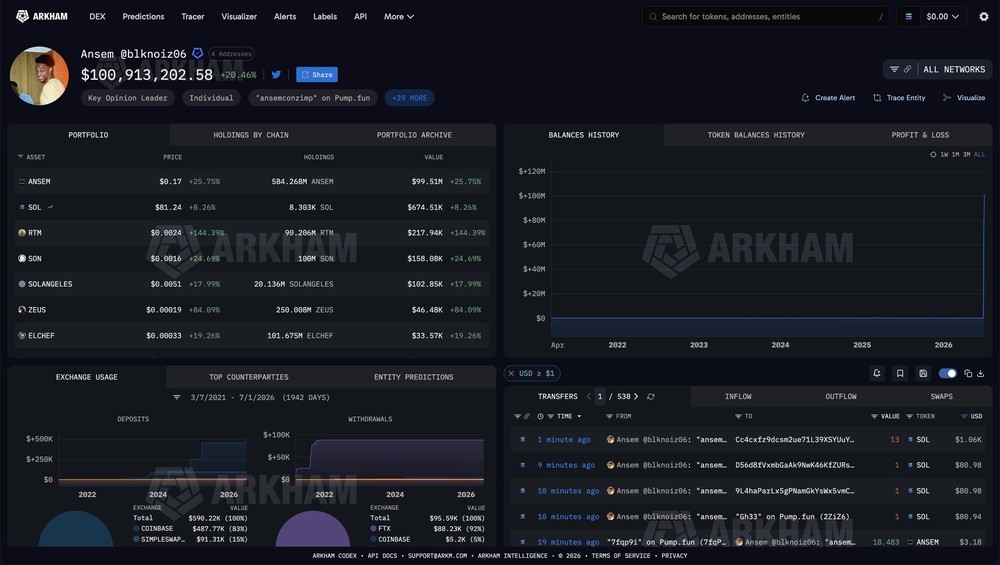Switch to TOKEN BALANCES HISTORY tab
The width and height of the screenshot is (1000, 565).
tap(756, 135)
